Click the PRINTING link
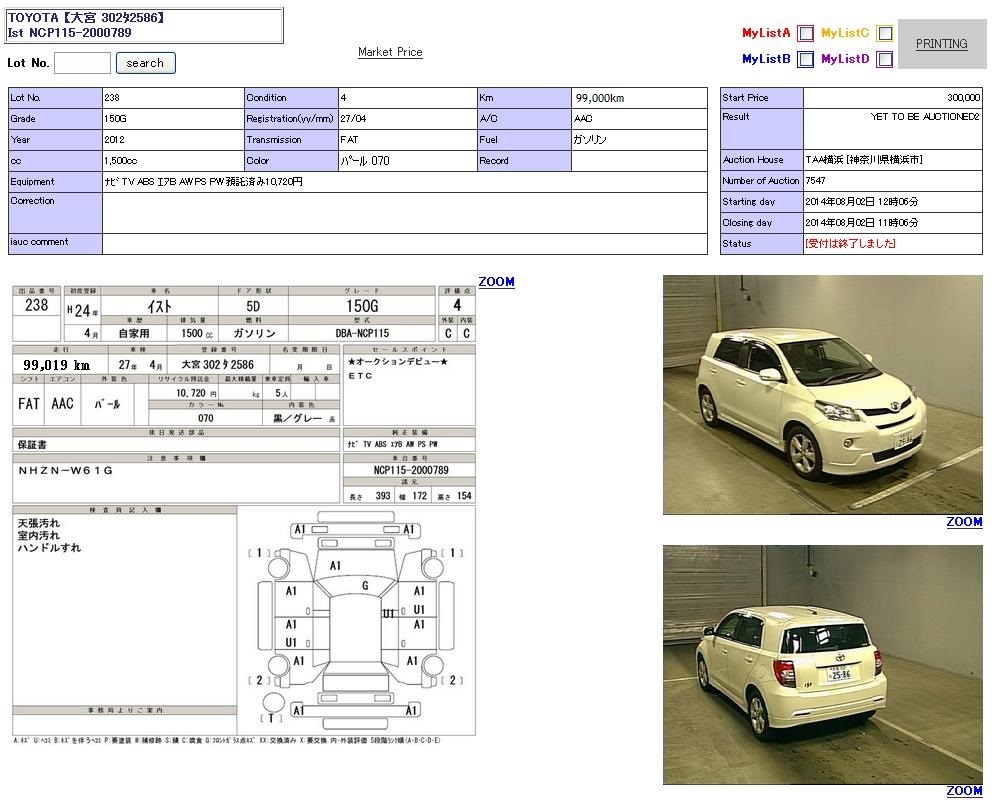 (x=941, y=44)
